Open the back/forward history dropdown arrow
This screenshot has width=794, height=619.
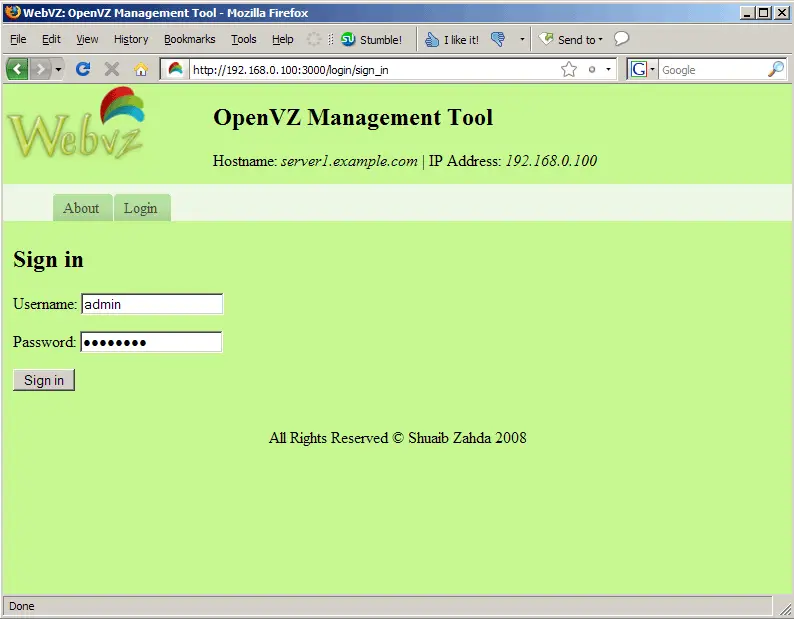pyautogui.click(x=58, y=70)
